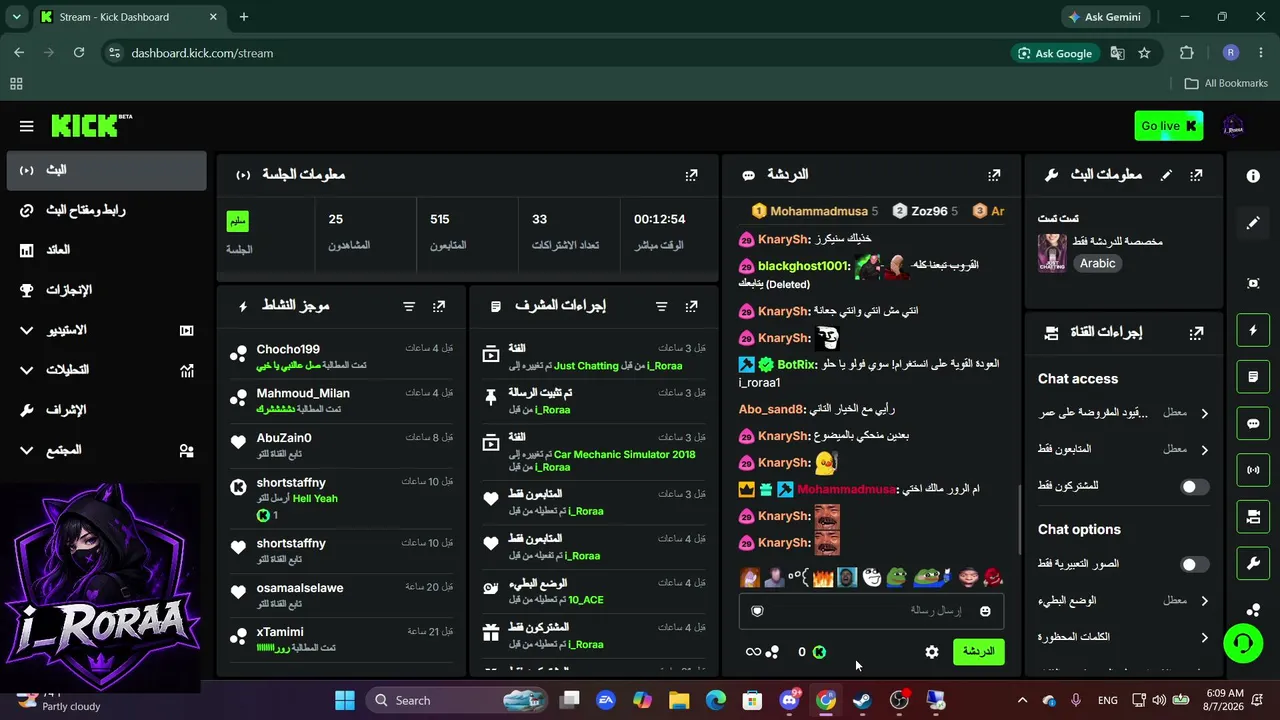This screenshot has width=1280, height=720.
Task: Open Car Mechanic Simulator 2018 category link
Action: (x=624, y=455)
